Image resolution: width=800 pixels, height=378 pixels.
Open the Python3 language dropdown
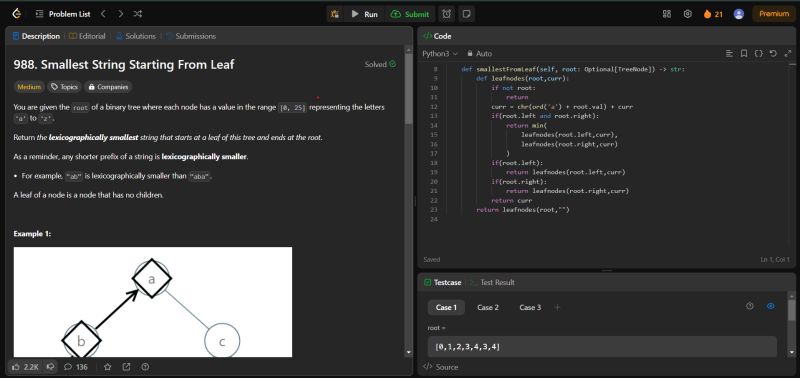440,53
